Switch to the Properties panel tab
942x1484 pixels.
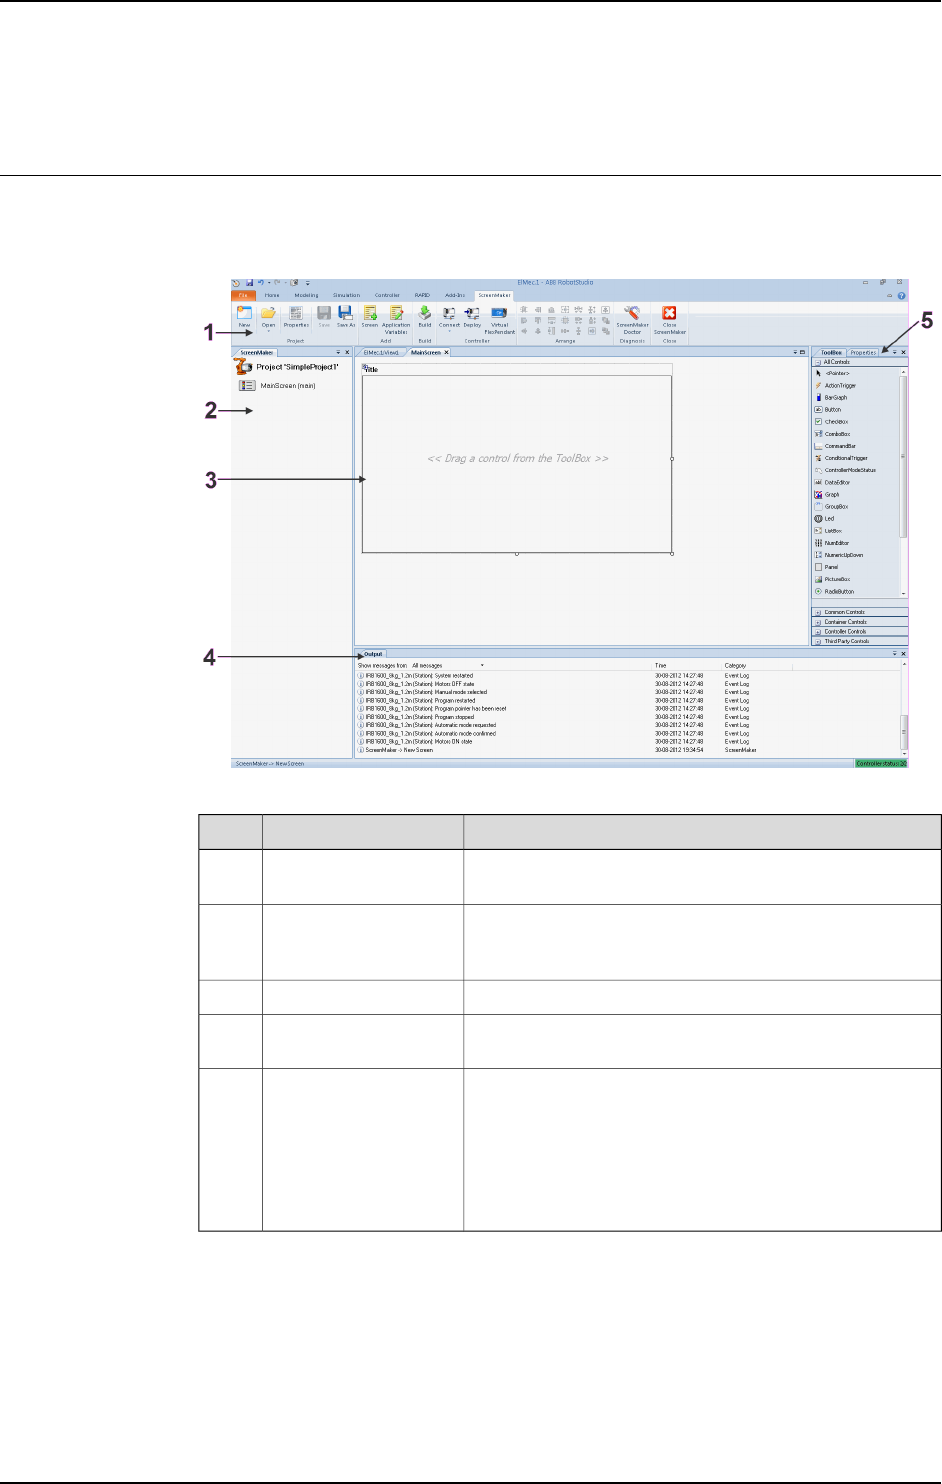(x=863, y=353)
